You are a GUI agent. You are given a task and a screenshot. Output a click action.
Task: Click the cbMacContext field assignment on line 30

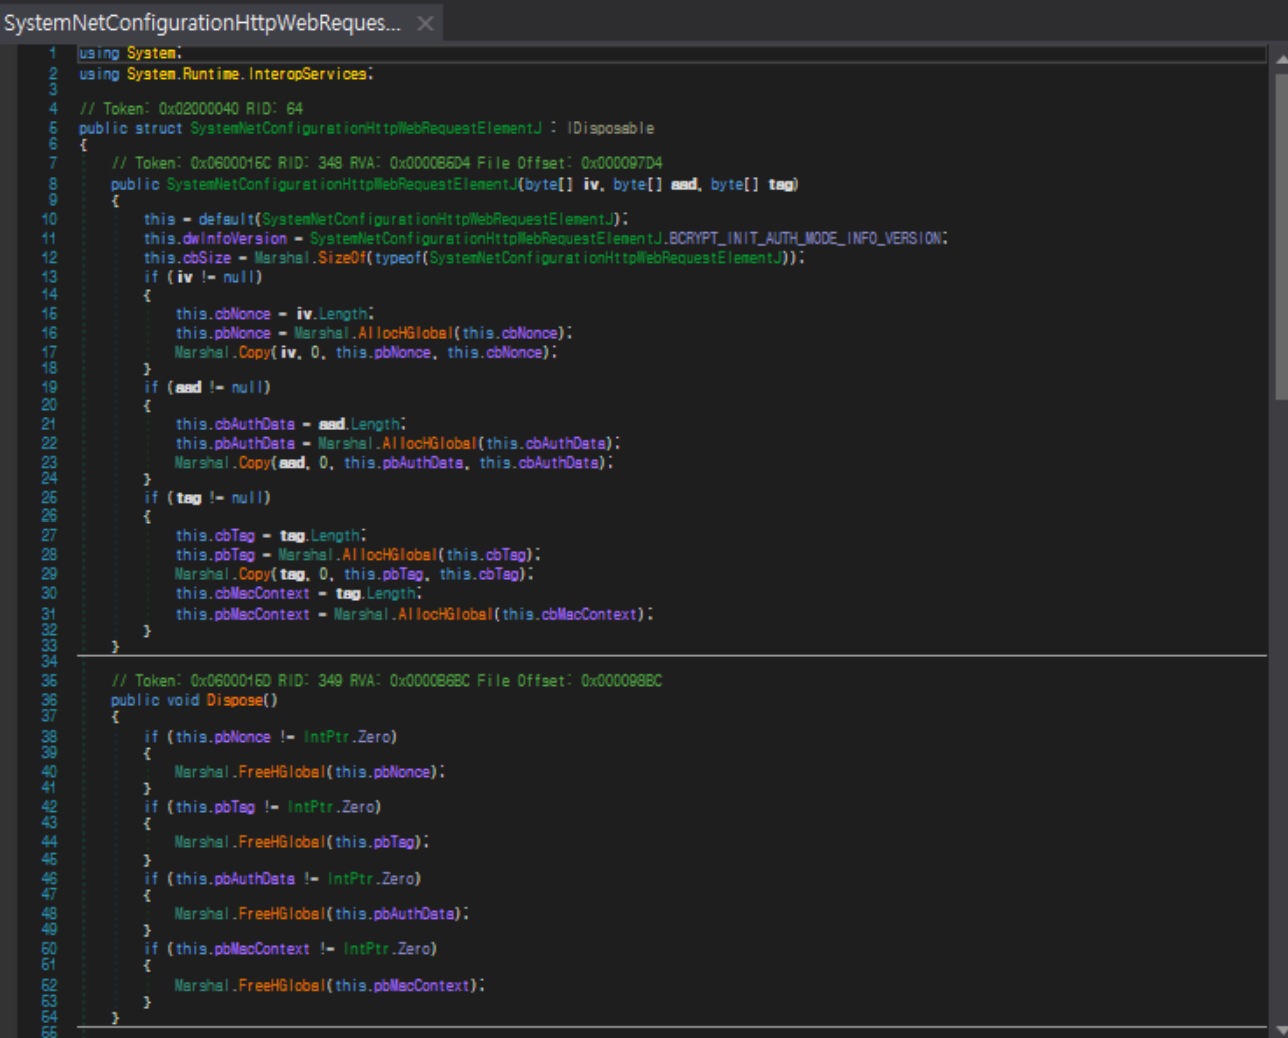click(263, 593)
